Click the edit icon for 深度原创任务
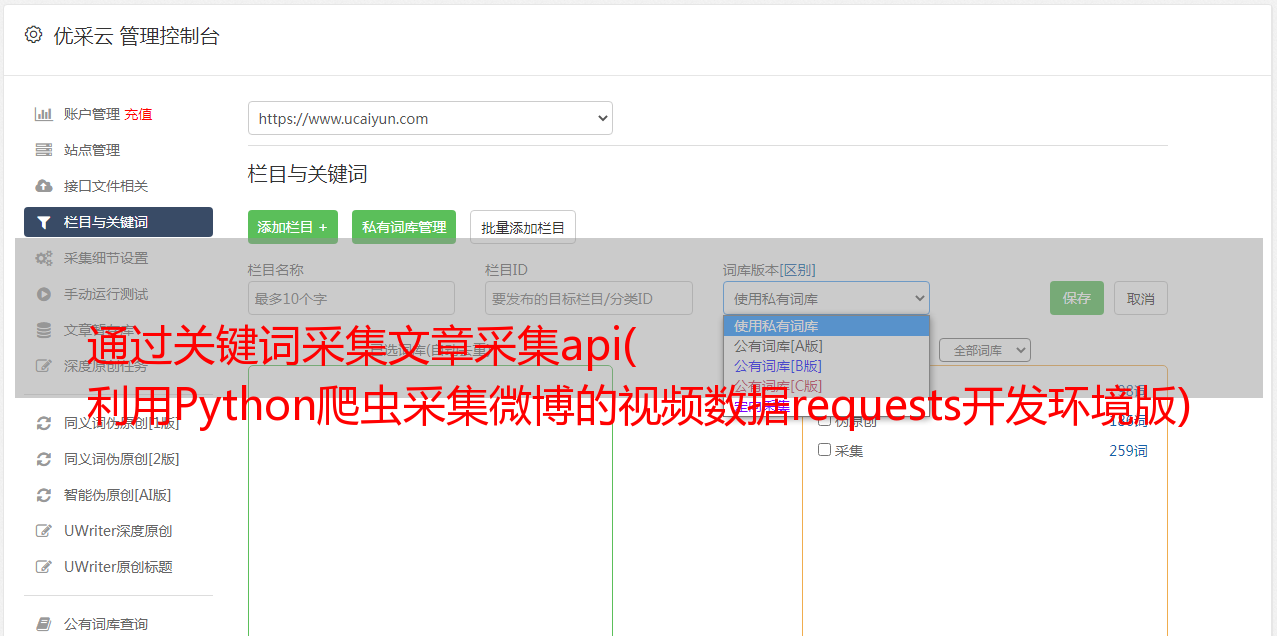This screenshot has width=1277, height=636. 43,366
